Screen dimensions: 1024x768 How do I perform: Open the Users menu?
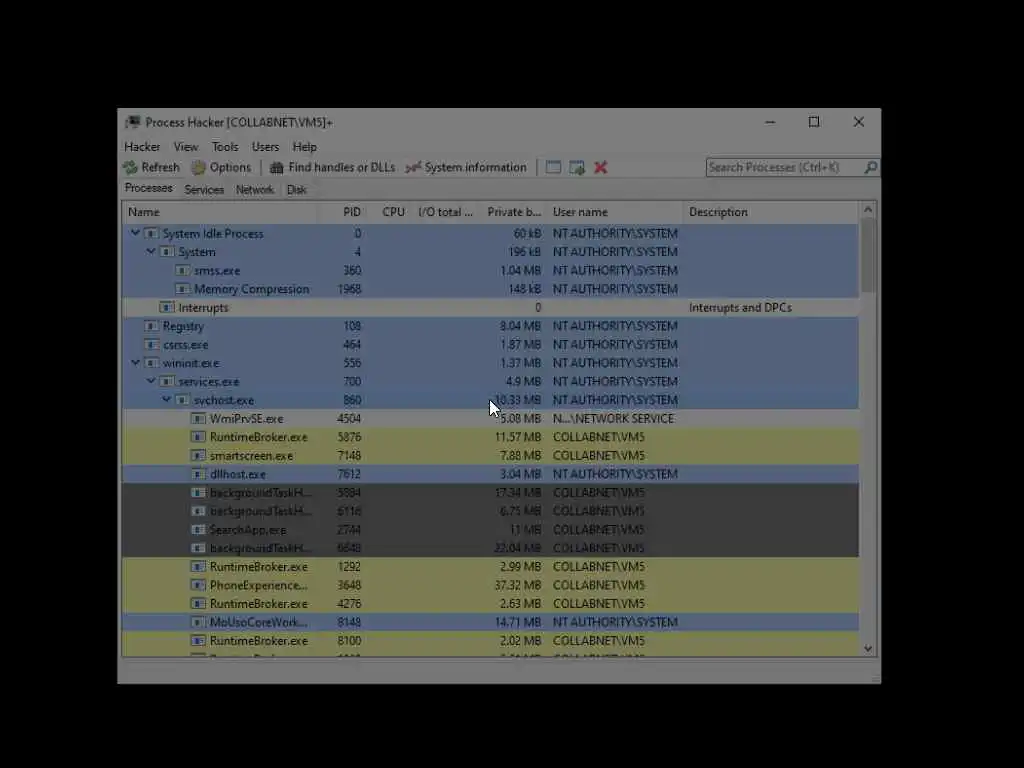tap(265, 147)
